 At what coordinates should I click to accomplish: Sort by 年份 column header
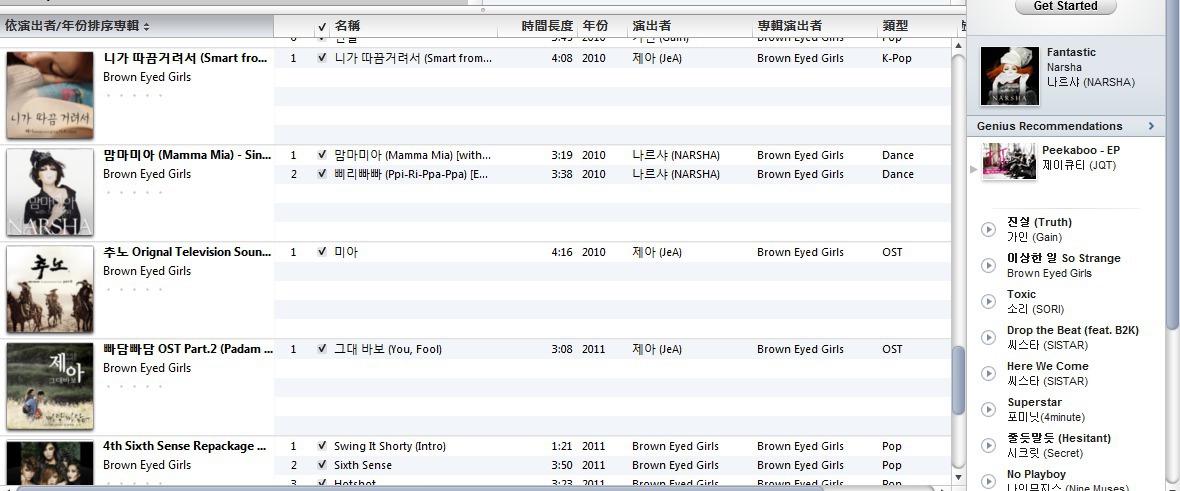pos(602,26)
